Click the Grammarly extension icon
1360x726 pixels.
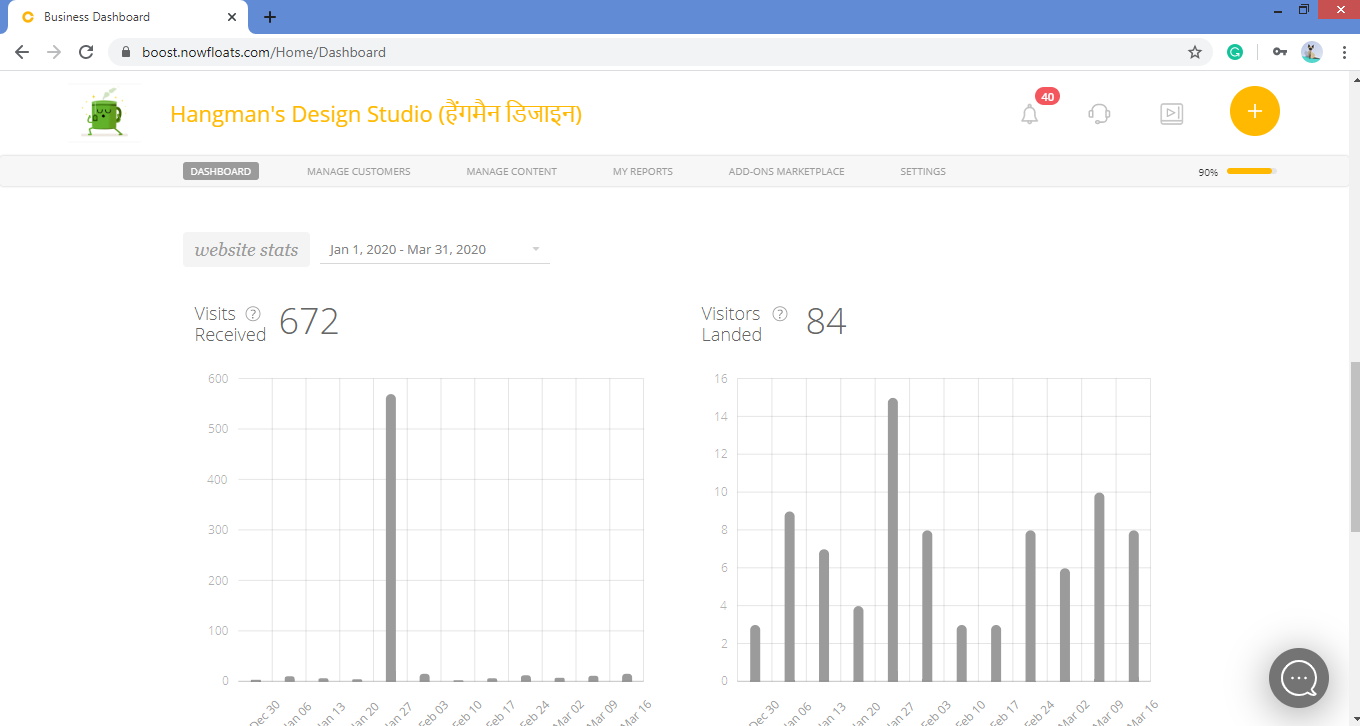pyautogui.click(x=1235, y=52)
